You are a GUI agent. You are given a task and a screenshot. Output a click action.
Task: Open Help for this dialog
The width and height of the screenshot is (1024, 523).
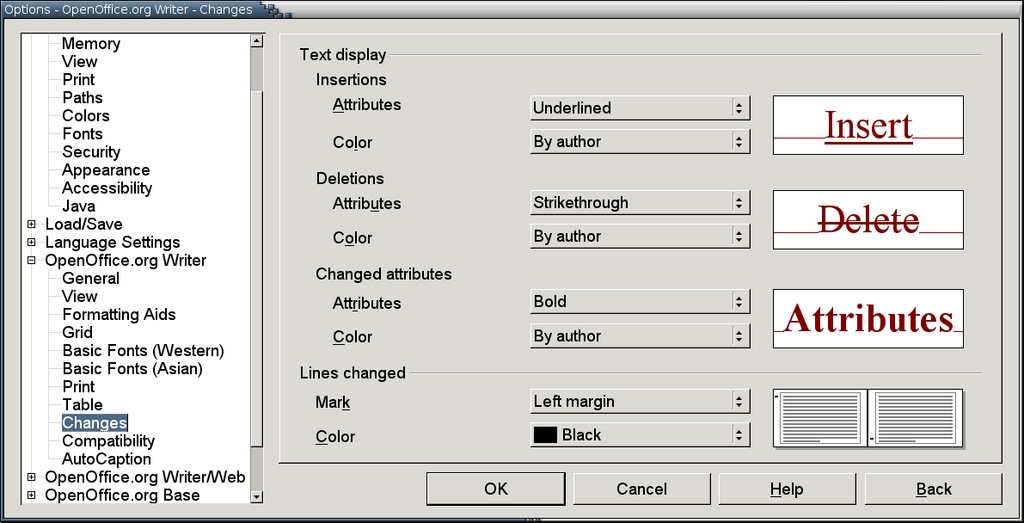787,489
